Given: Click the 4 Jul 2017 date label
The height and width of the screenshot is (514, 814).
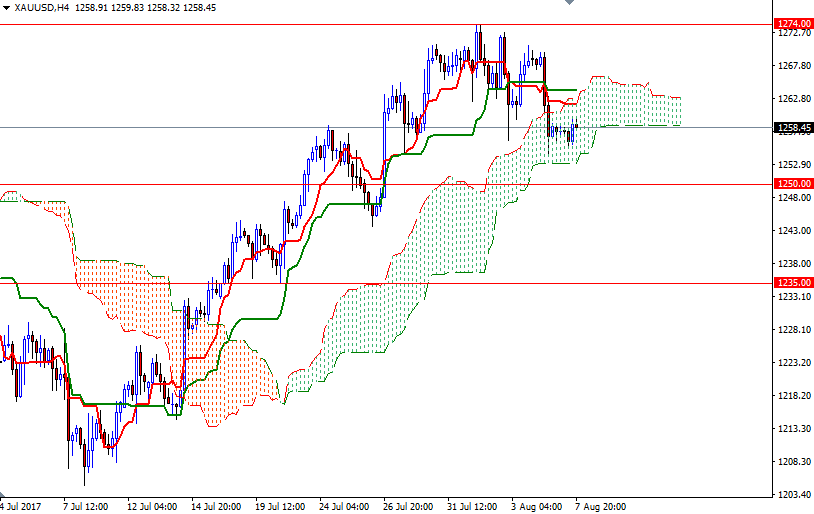Looking at the screenshot, I should coord(20,506).
